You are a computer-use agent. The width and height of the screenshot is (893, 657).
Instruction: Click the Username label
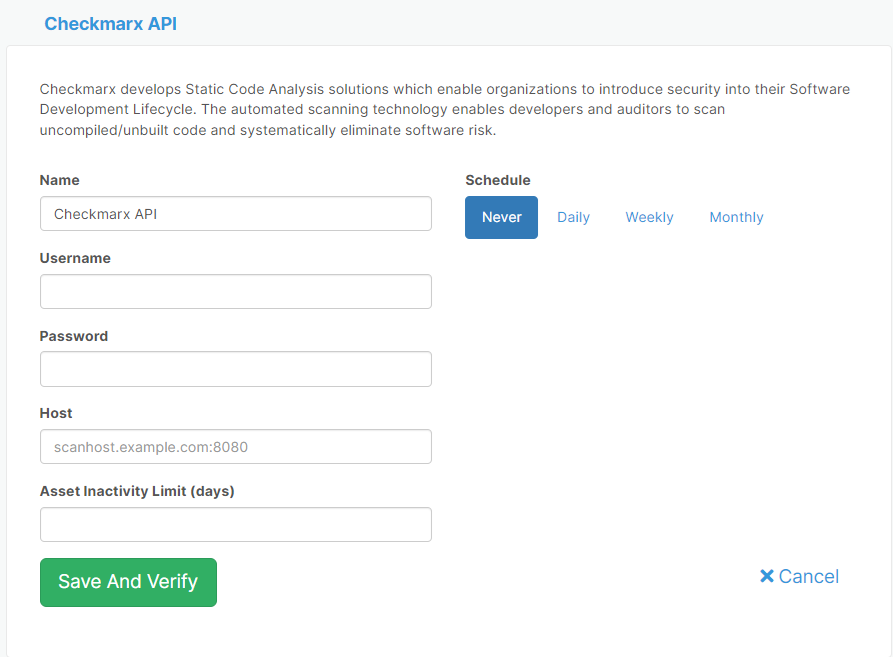(x=75, y=258)
